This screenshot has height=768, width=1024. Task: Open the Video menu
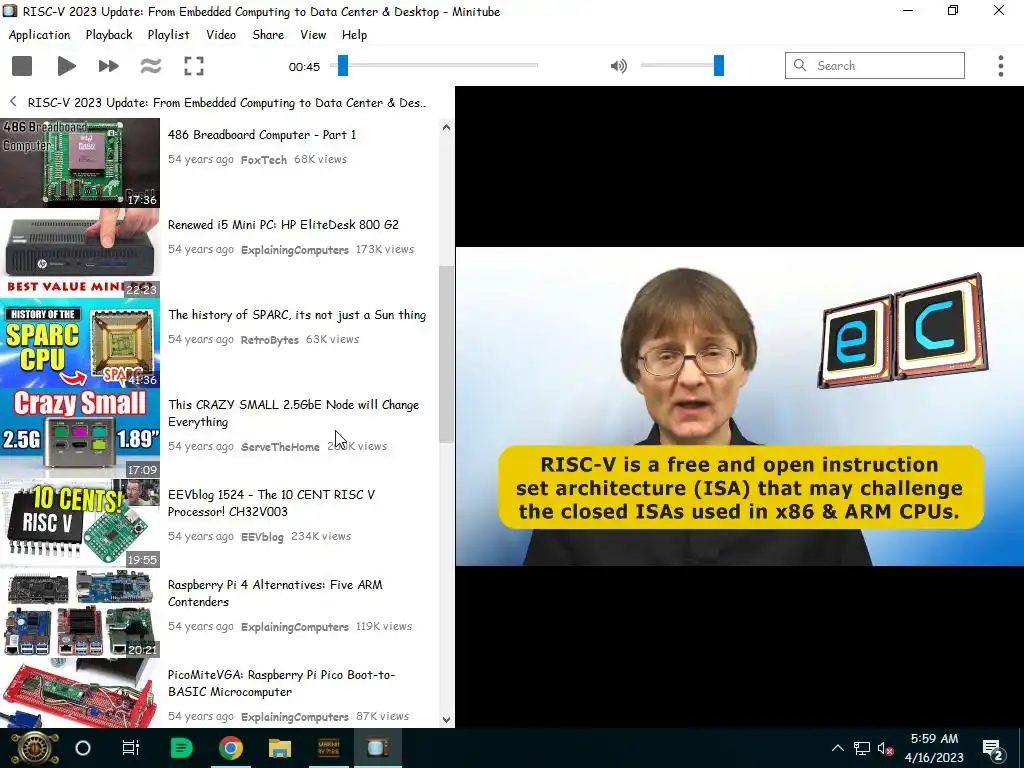click(221, 35)
